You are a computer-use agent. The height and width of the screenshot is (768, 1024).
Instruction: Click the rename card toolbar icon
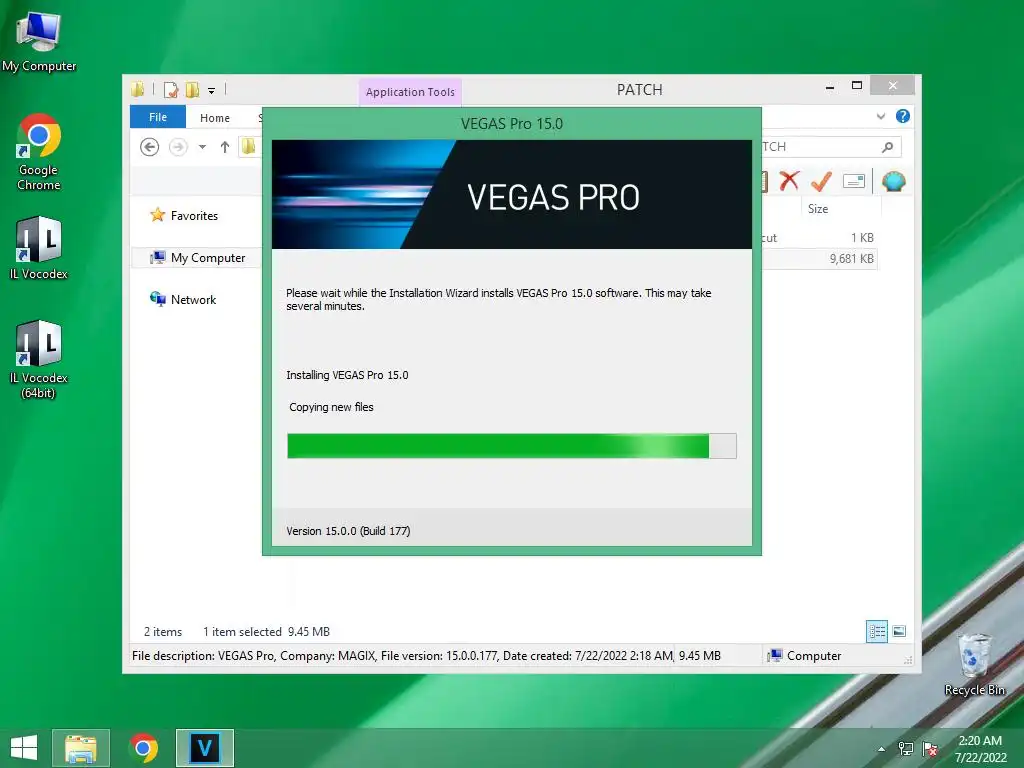[854, 181]
